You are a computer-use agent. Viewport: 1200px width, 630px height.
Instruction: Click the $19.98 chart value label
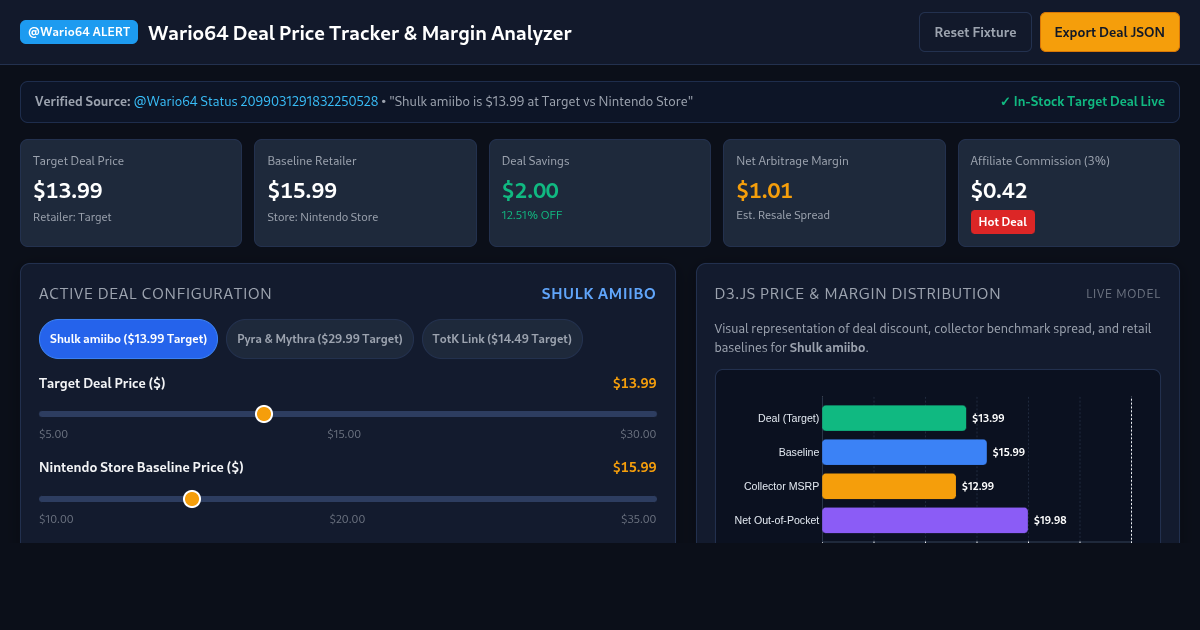[x=1050, y=520]
